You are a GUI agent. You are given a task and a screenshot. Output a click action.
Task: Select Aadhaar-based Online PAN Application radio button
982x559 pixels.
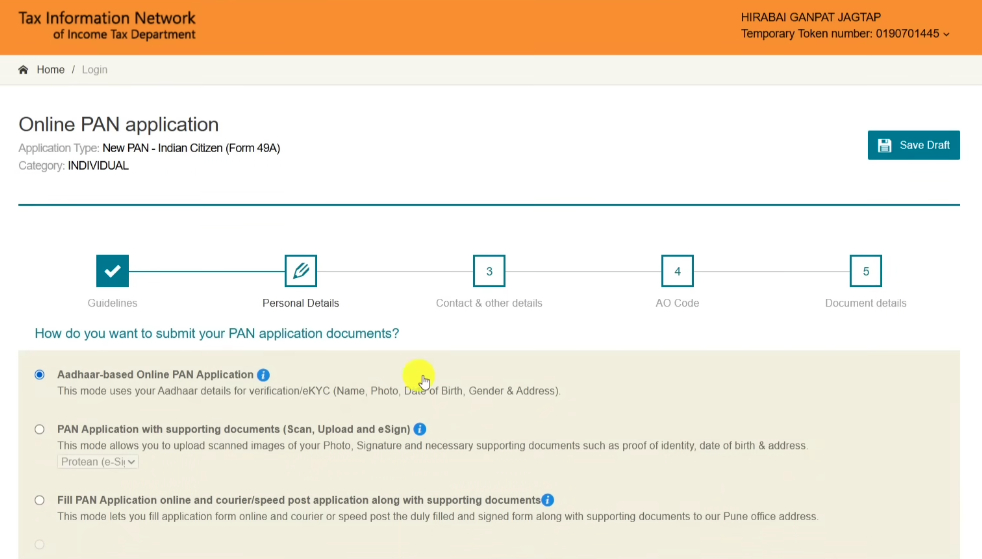(40, 375)
